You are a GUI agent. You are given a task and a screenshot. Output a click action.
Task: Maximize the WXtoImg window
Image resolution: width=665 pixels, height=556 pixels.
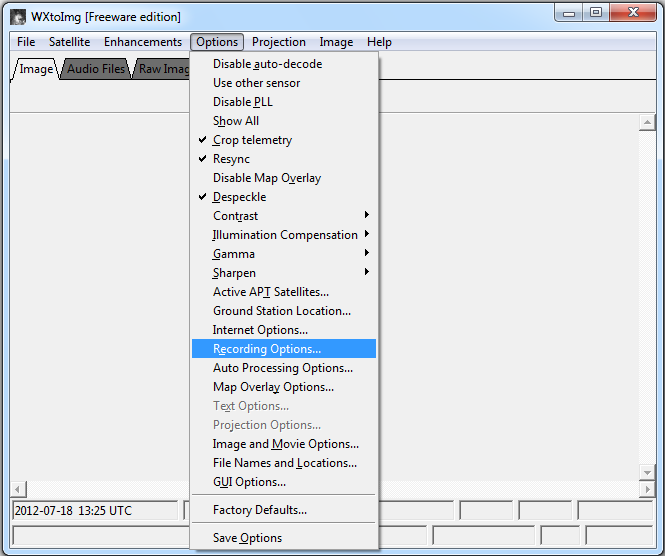(596, 13)
